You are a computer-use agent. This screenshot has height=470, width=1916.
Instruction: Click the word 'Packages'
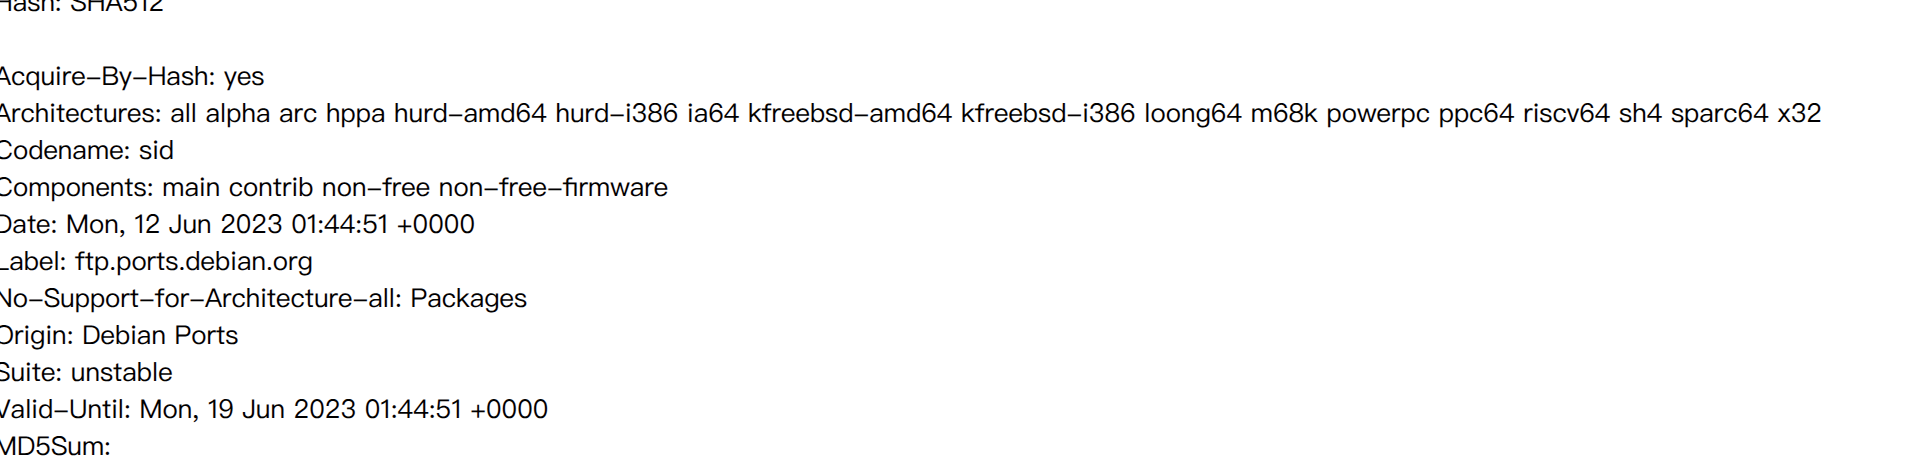click(x=468, y=299)
